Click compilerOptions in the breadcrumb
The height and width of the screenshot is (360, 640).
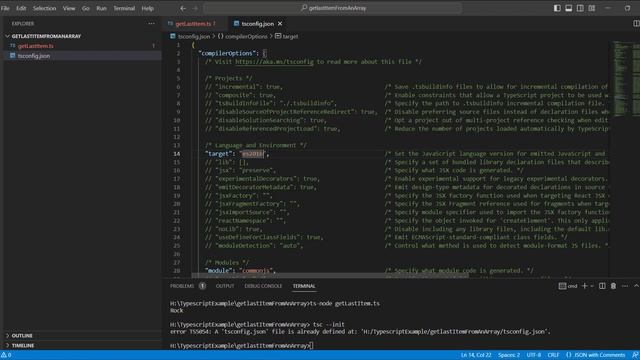point(246,36)
